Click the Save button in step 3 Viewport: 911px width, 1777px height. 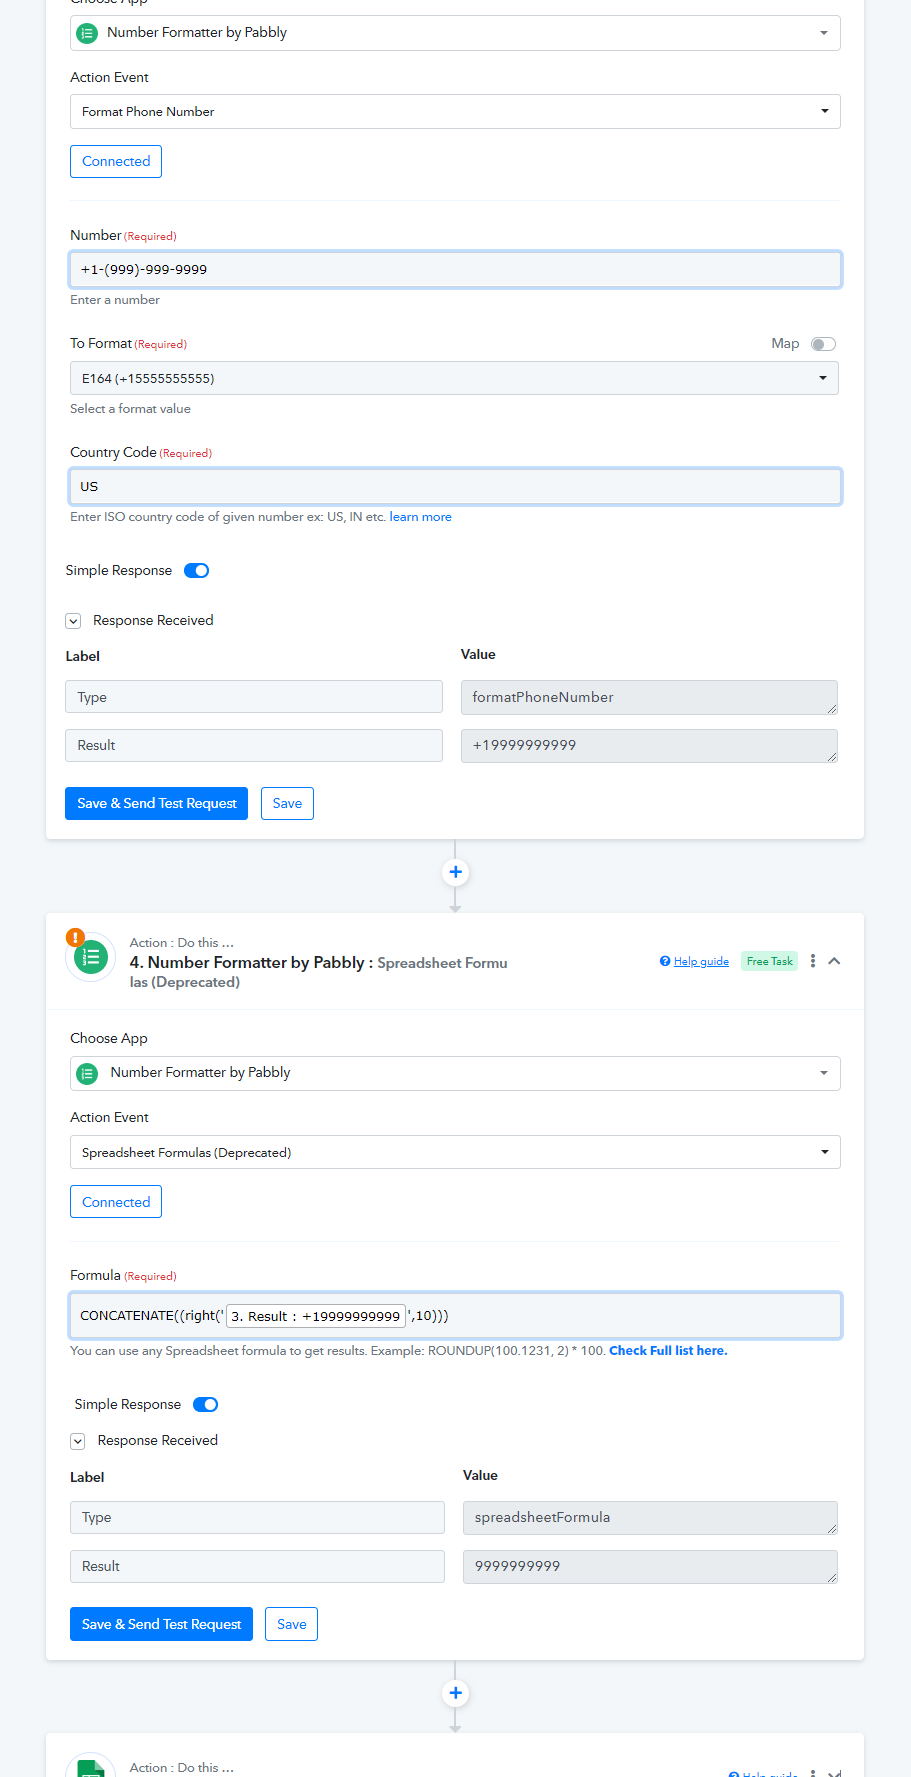[x=287, y=803]
